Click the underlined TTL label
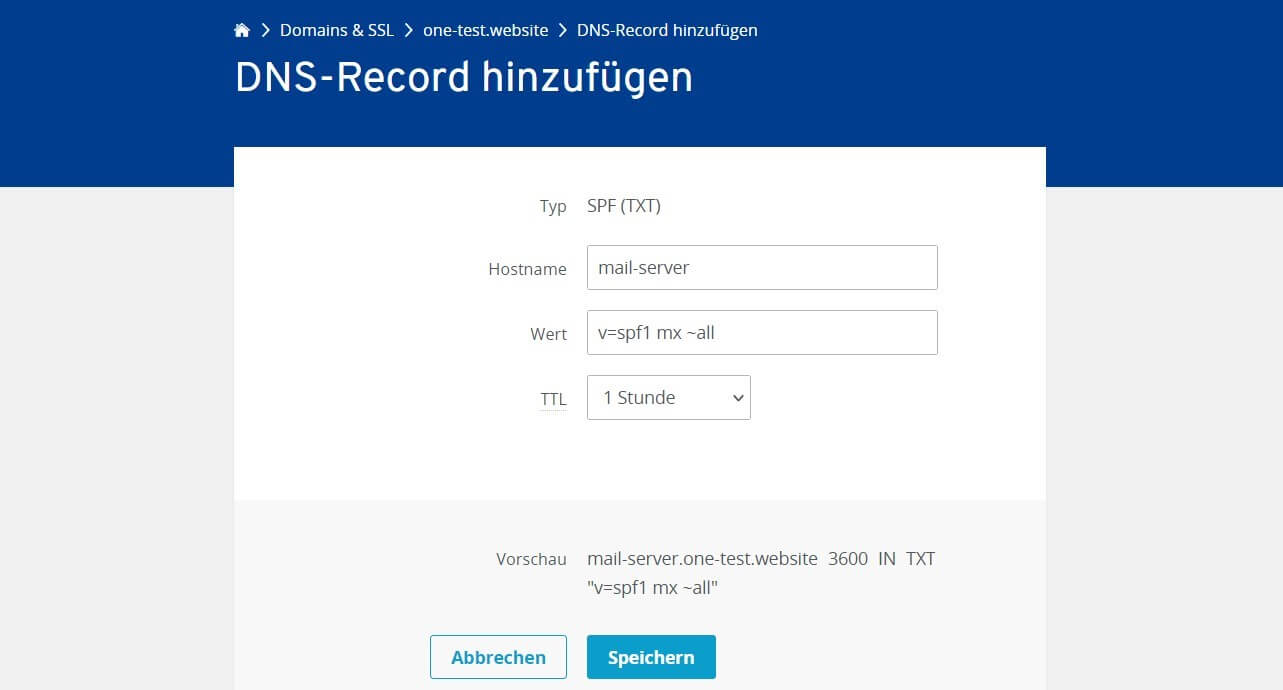The width and height of the screenshot is (1283, 690). [x=553, y=399]
